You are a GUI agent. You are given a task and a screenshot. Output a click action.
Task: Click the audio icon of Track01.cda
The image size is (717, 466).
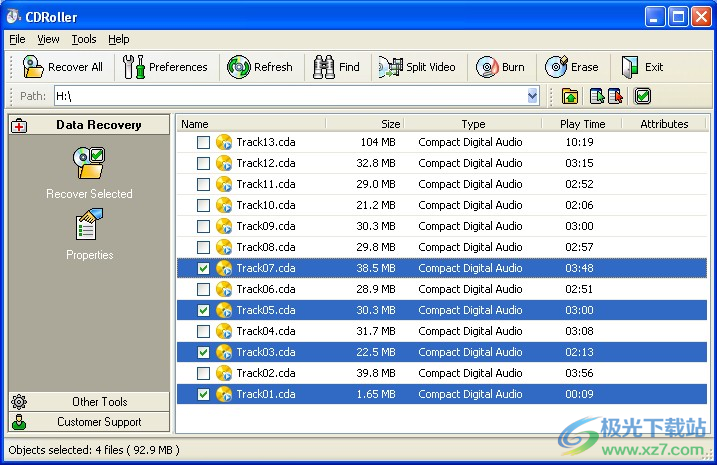[224, 395]
